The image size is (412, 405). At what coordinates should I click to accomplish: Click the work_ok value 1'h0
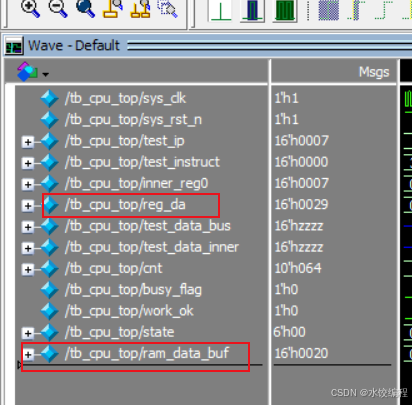coord(286,311)
